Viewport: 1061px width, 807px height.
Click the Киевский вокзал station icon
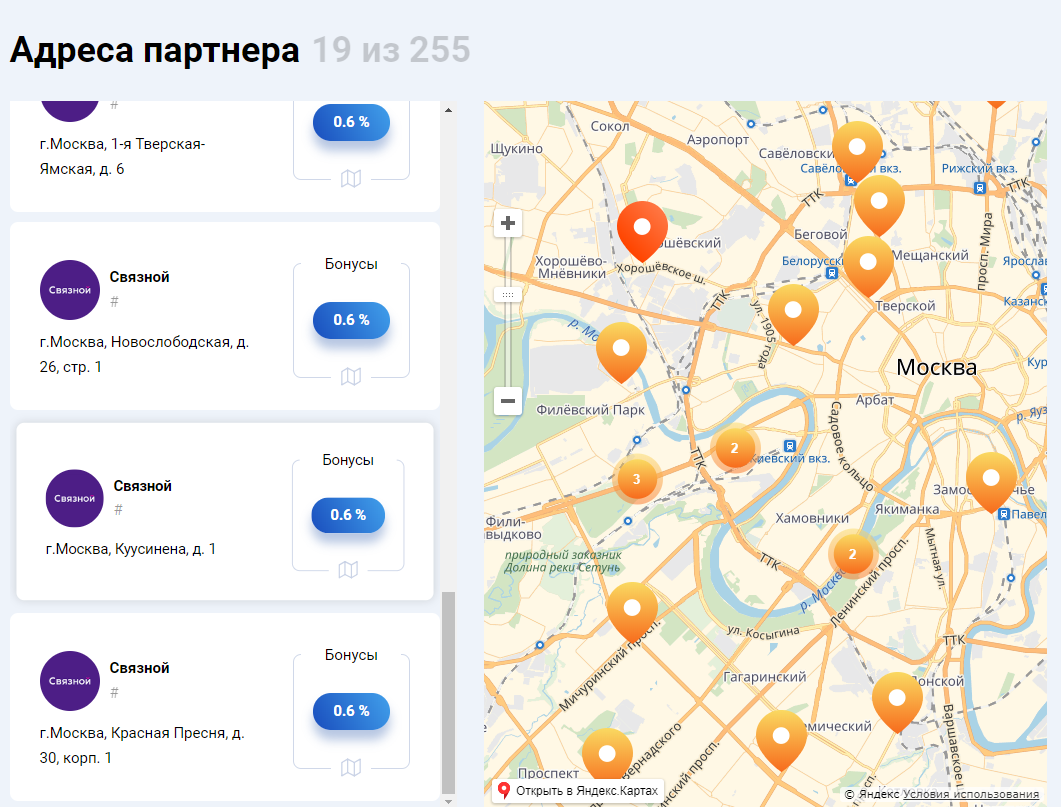[x=789, y=446]
